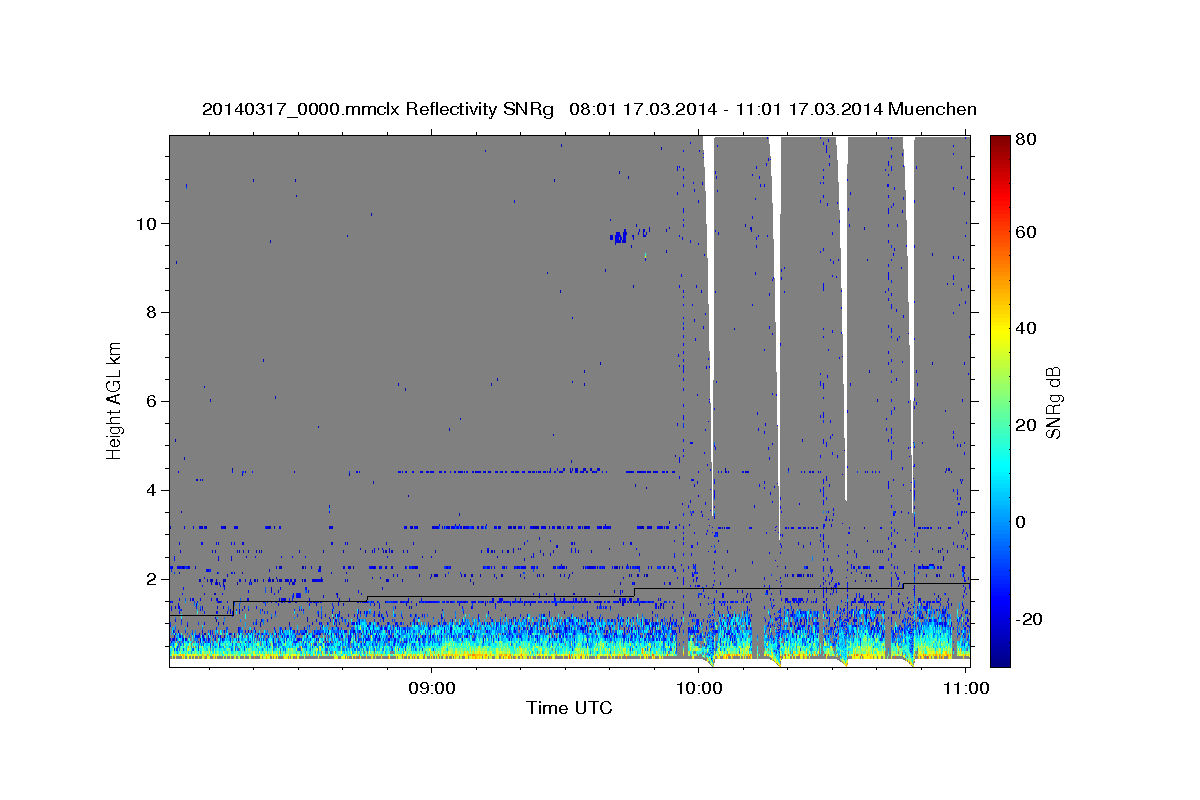Click the dark red top of the colorbar
This screenshot has height=800, width=1200.
click(1000, 145)
